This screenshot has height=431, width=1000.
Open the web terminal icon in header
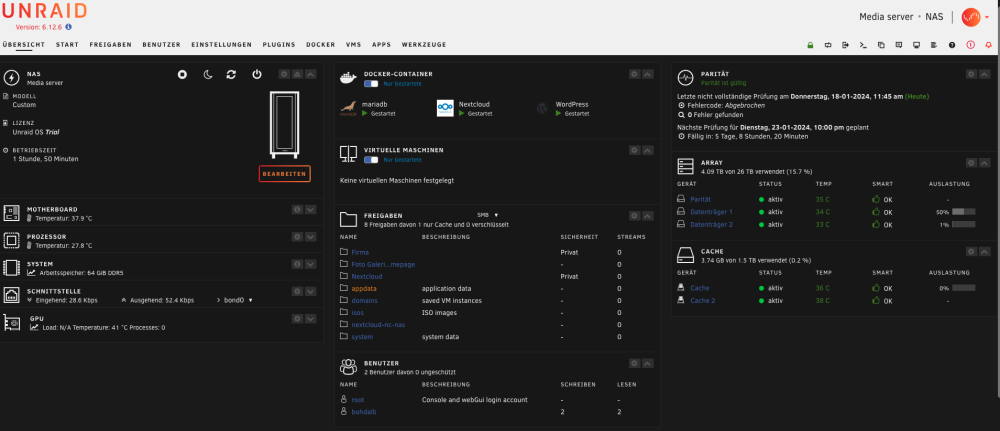863,45
